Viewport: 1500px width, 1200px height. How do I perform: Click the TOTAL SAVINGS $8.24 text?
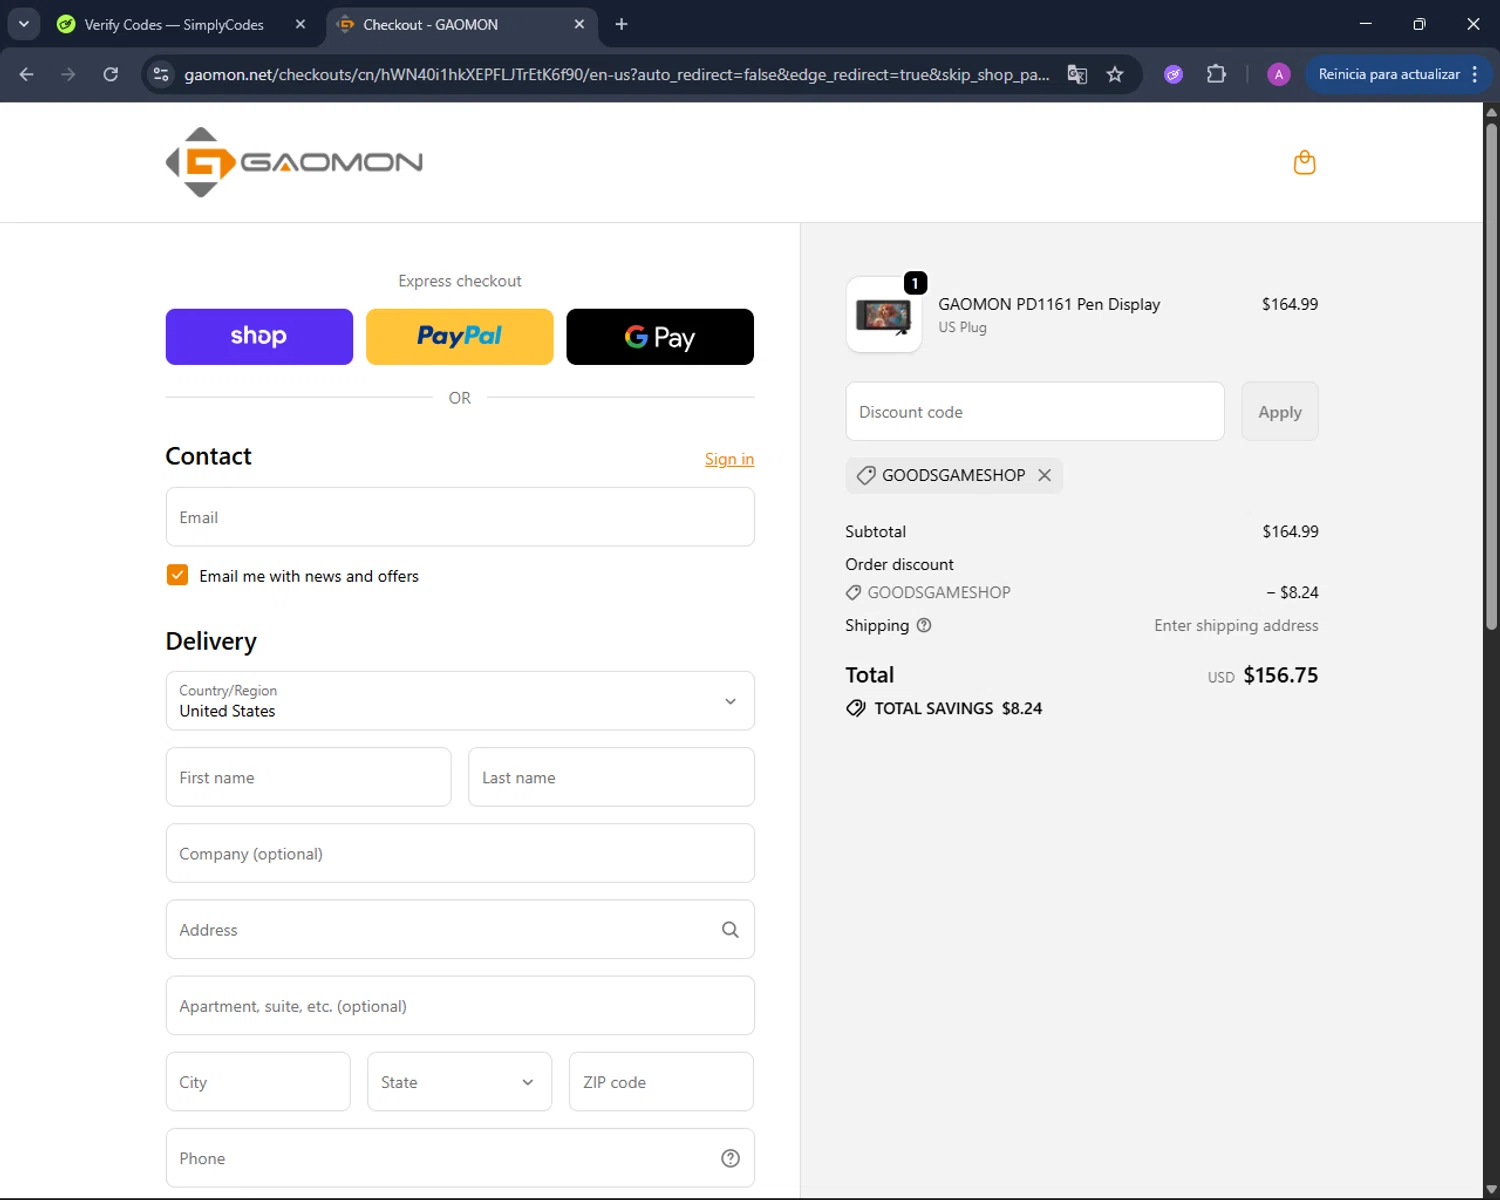[958, 708]
